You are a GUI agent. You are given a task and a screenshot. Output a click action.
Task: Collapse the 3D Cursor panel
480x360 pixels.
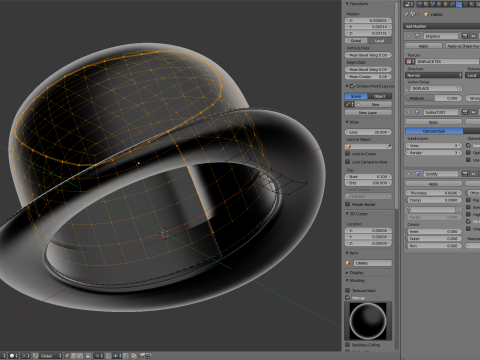click(x=347, y=214)
